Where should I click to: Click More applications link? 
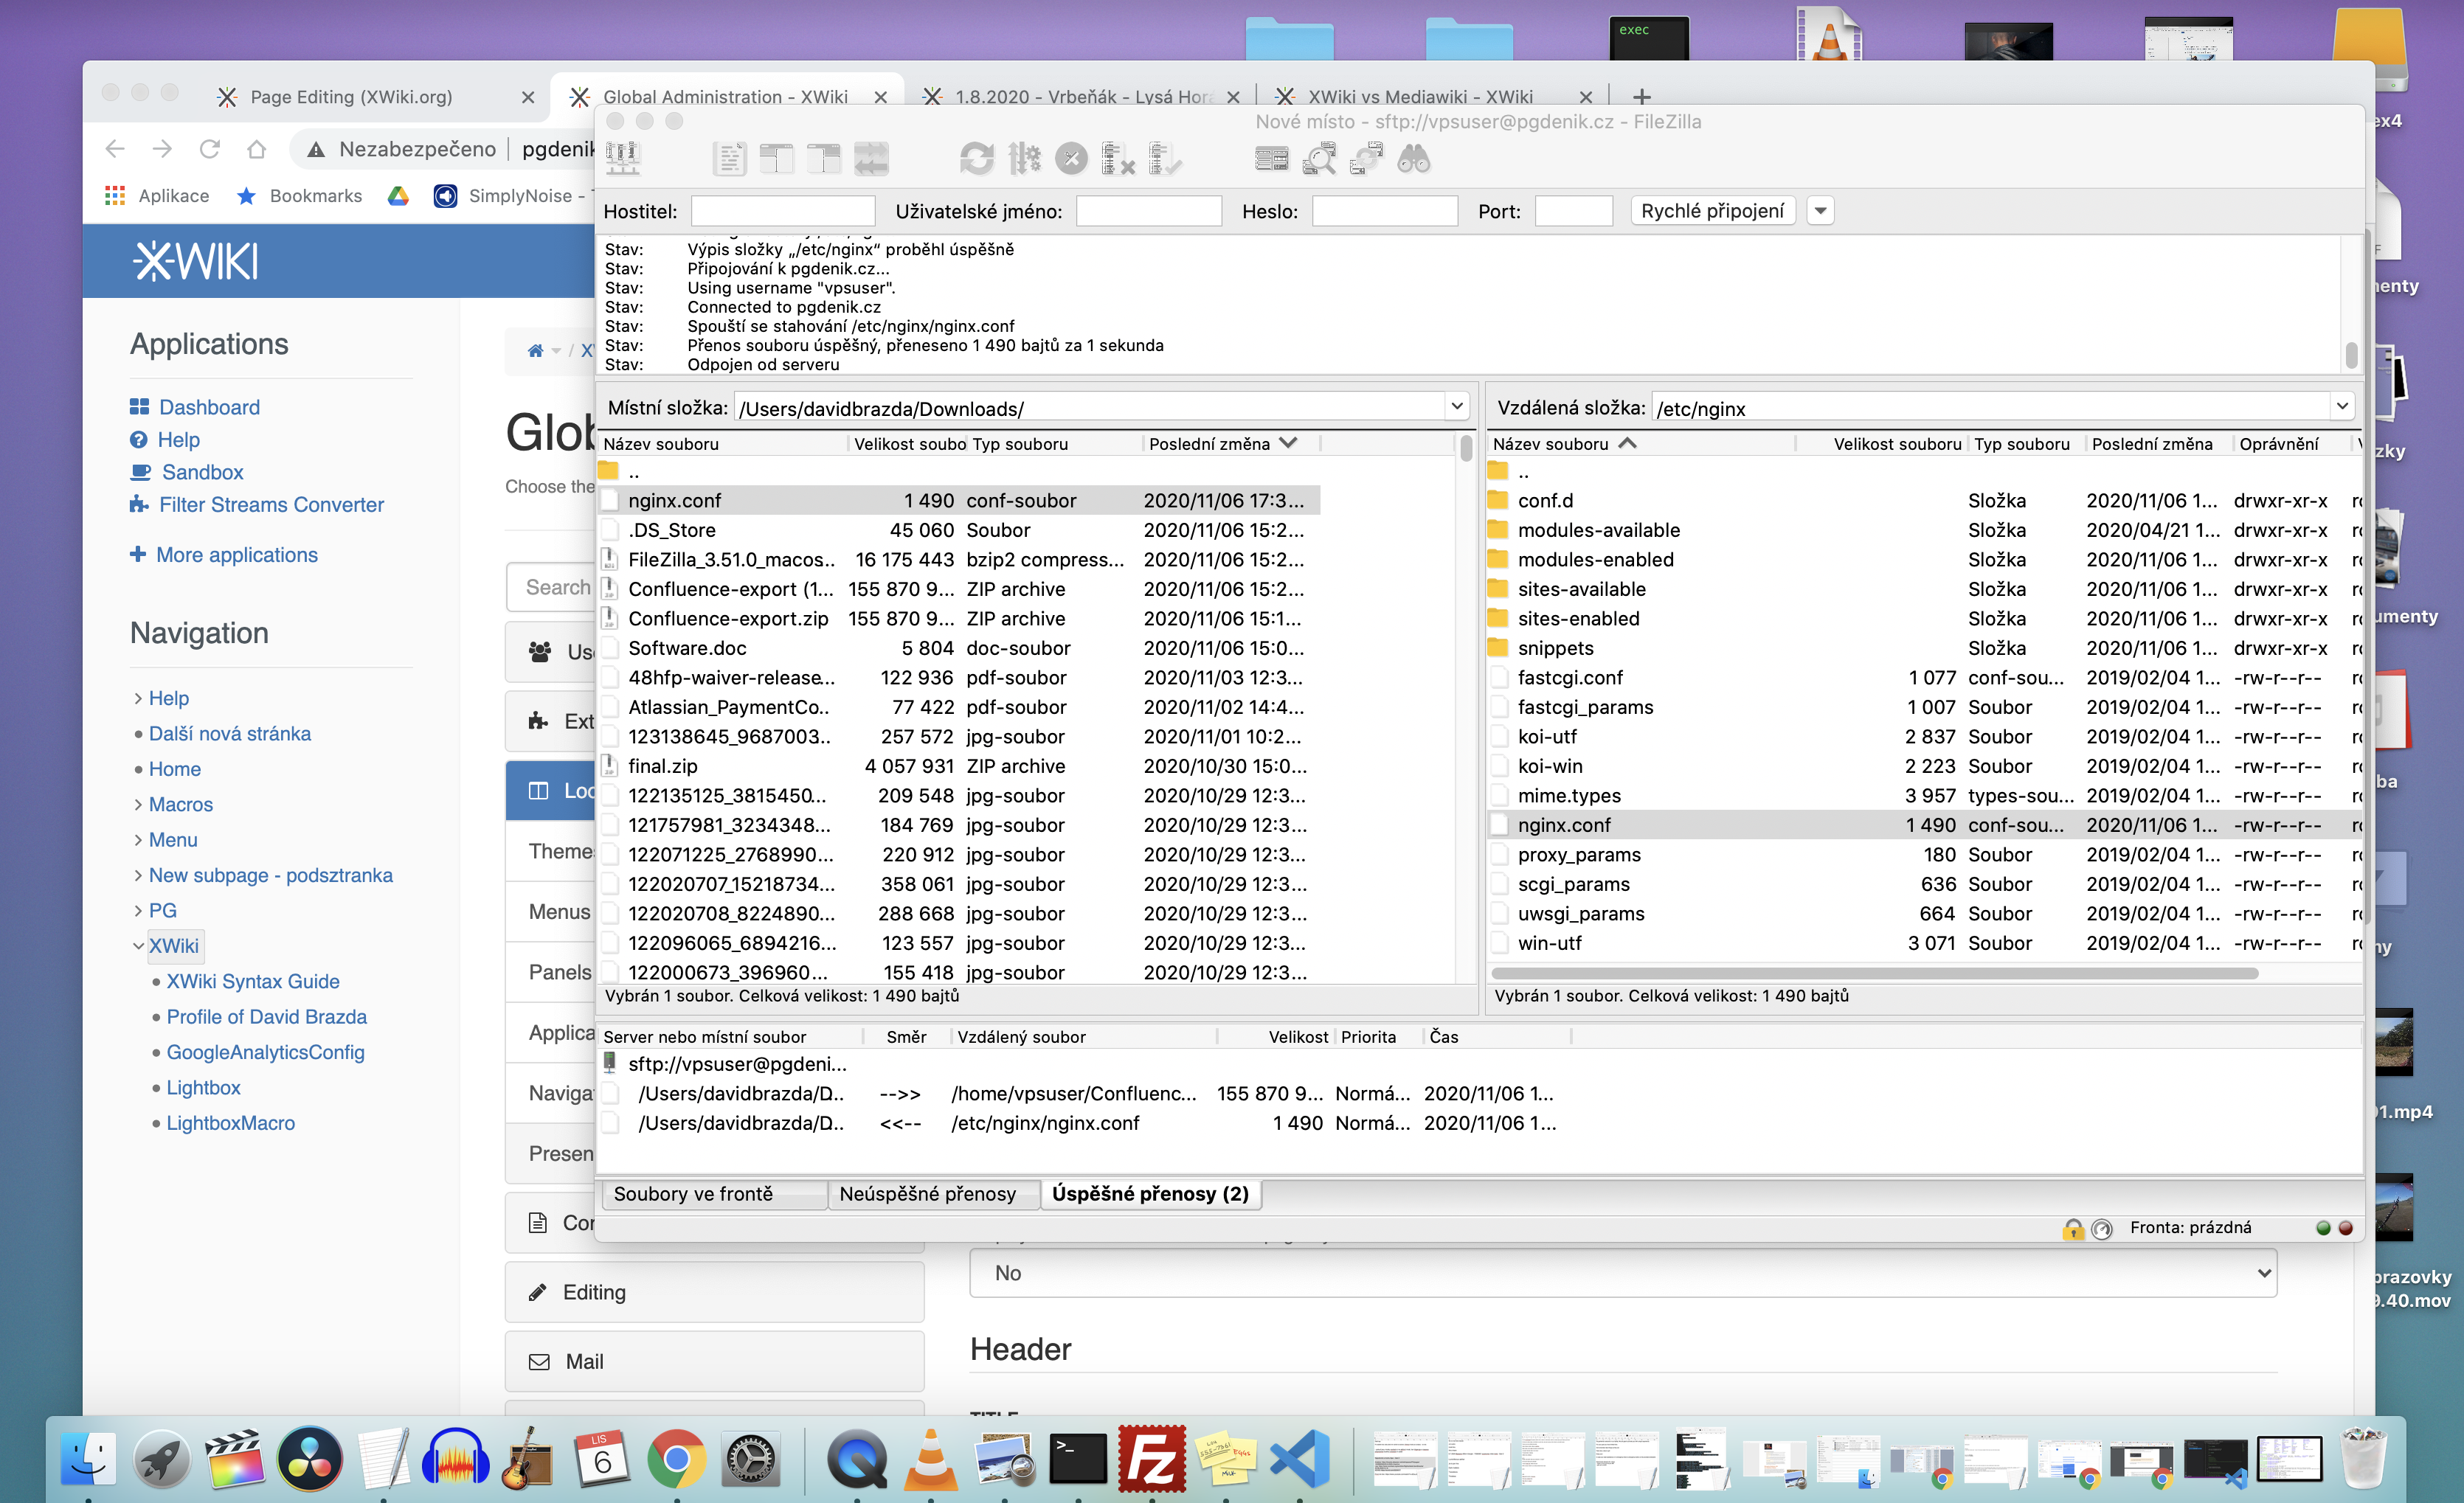pyautogui.click(x=237, y=554)
